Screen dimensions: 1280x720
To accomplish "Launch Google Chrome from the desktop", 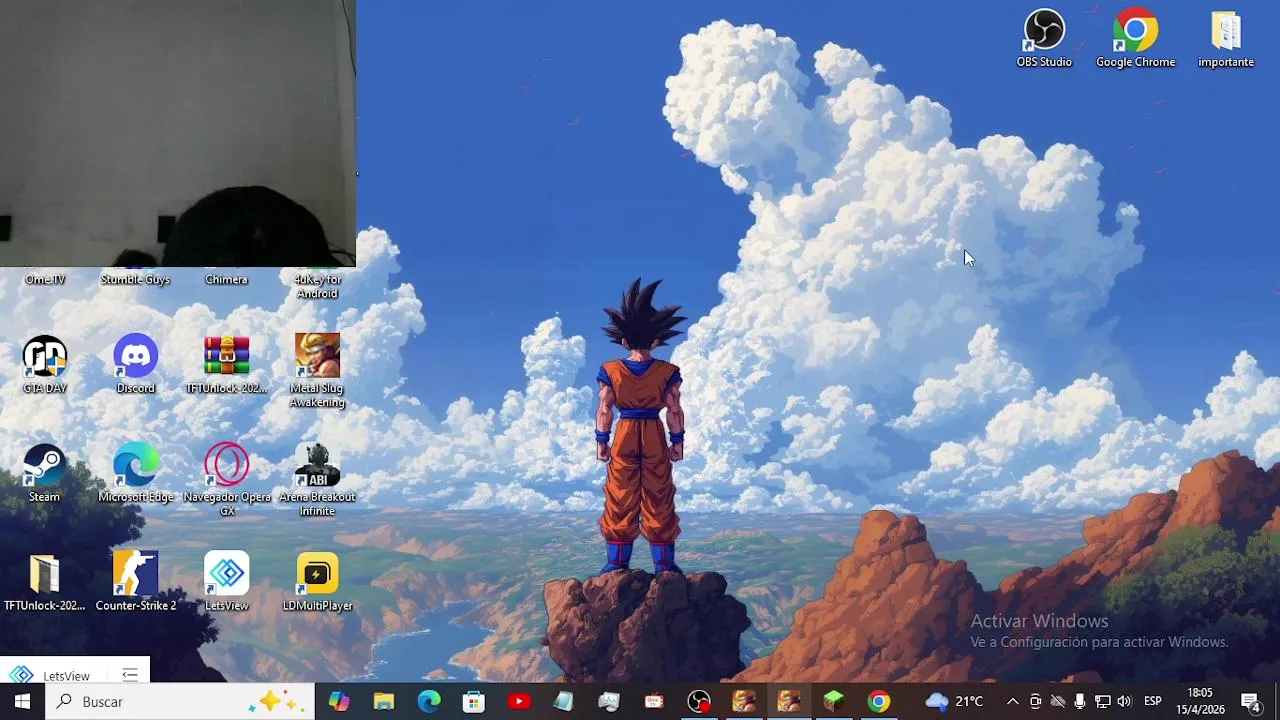I will point(1135,39).
